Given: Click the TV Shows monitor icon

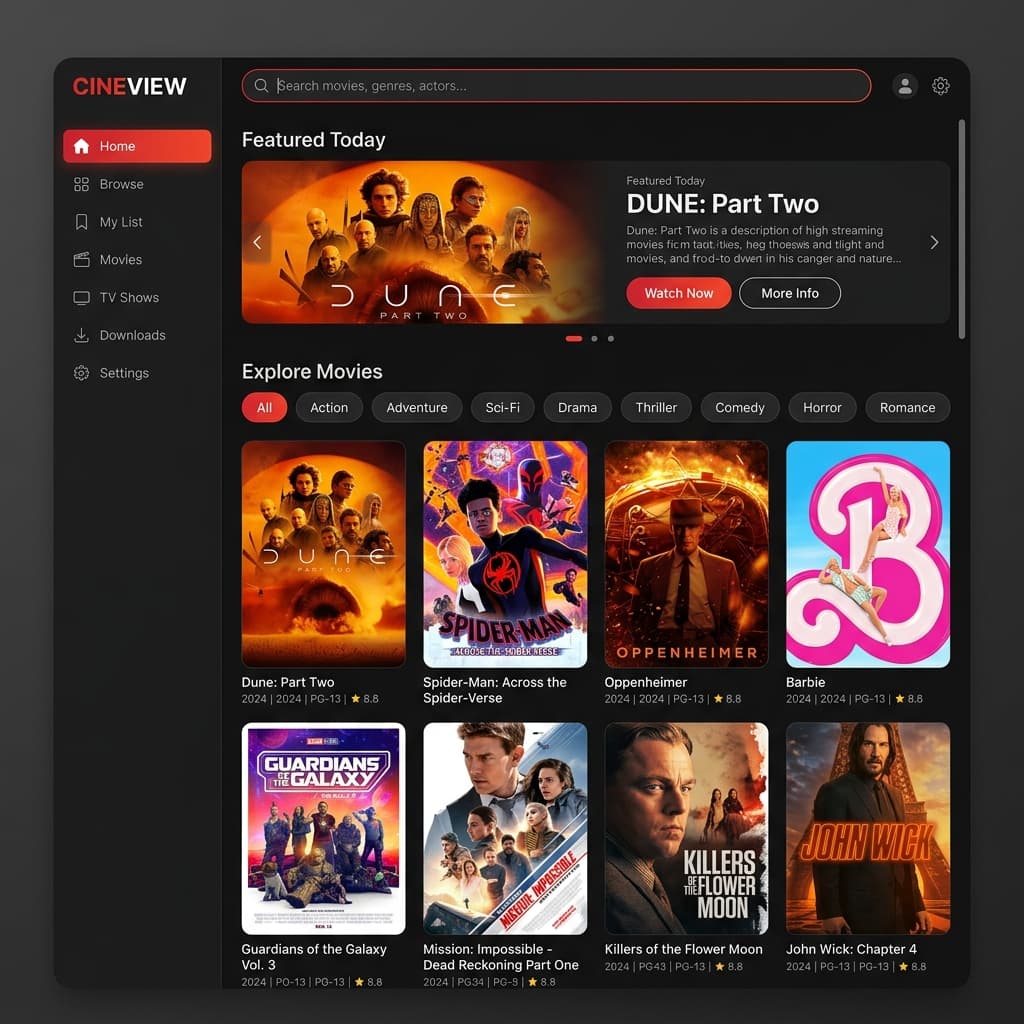Looking at the screenshot, I should pos(81,298).
